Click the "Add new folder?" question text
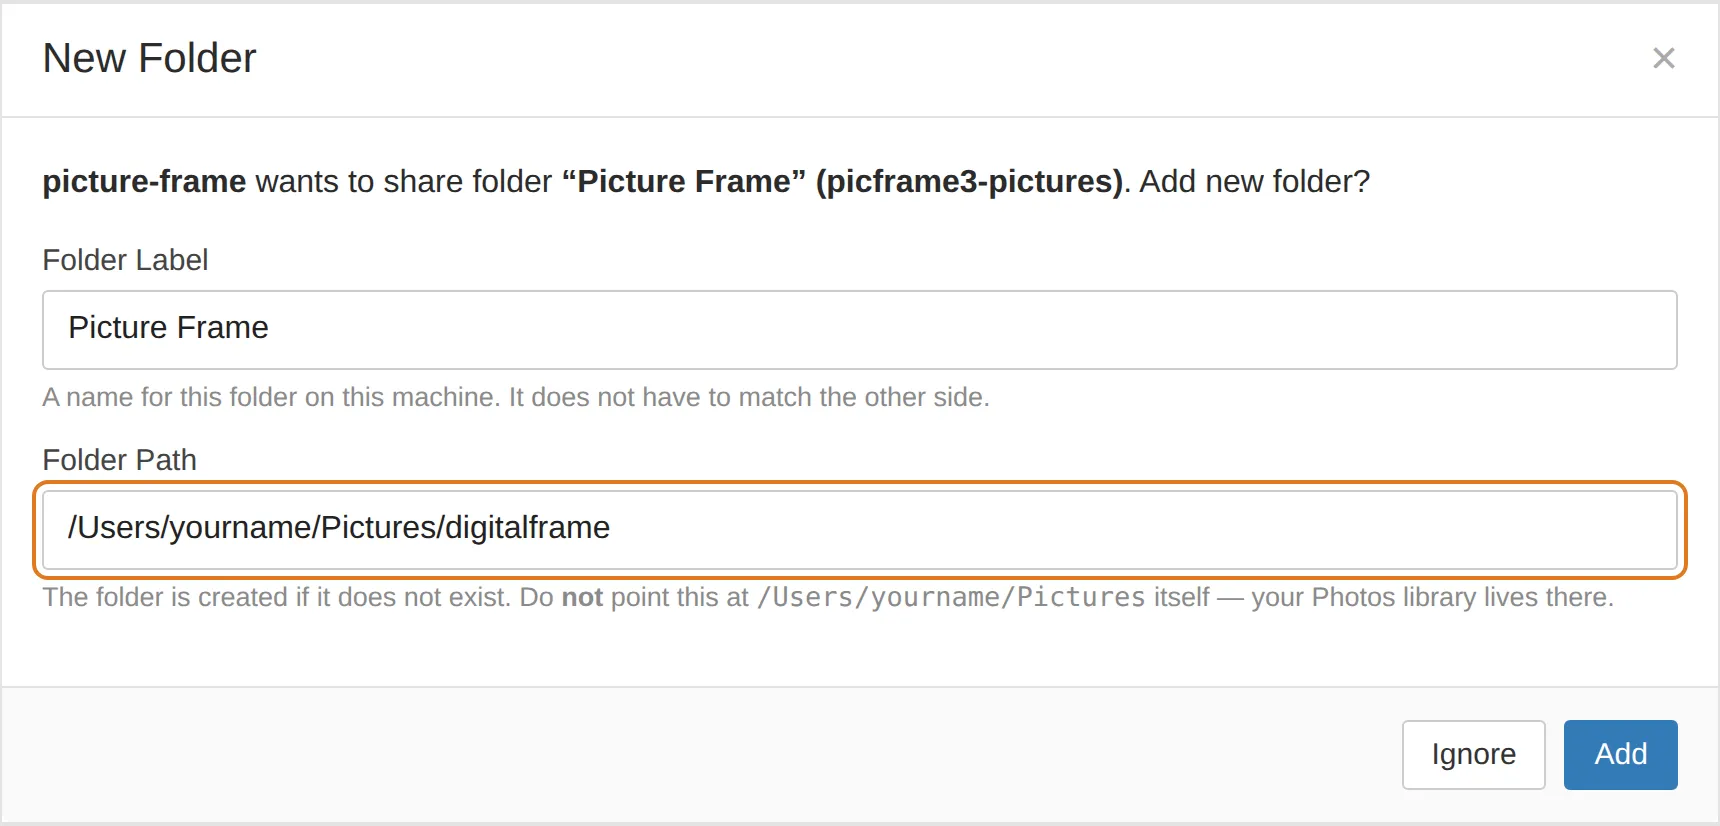1720x826 pixels. click(x=1255, y=181)
